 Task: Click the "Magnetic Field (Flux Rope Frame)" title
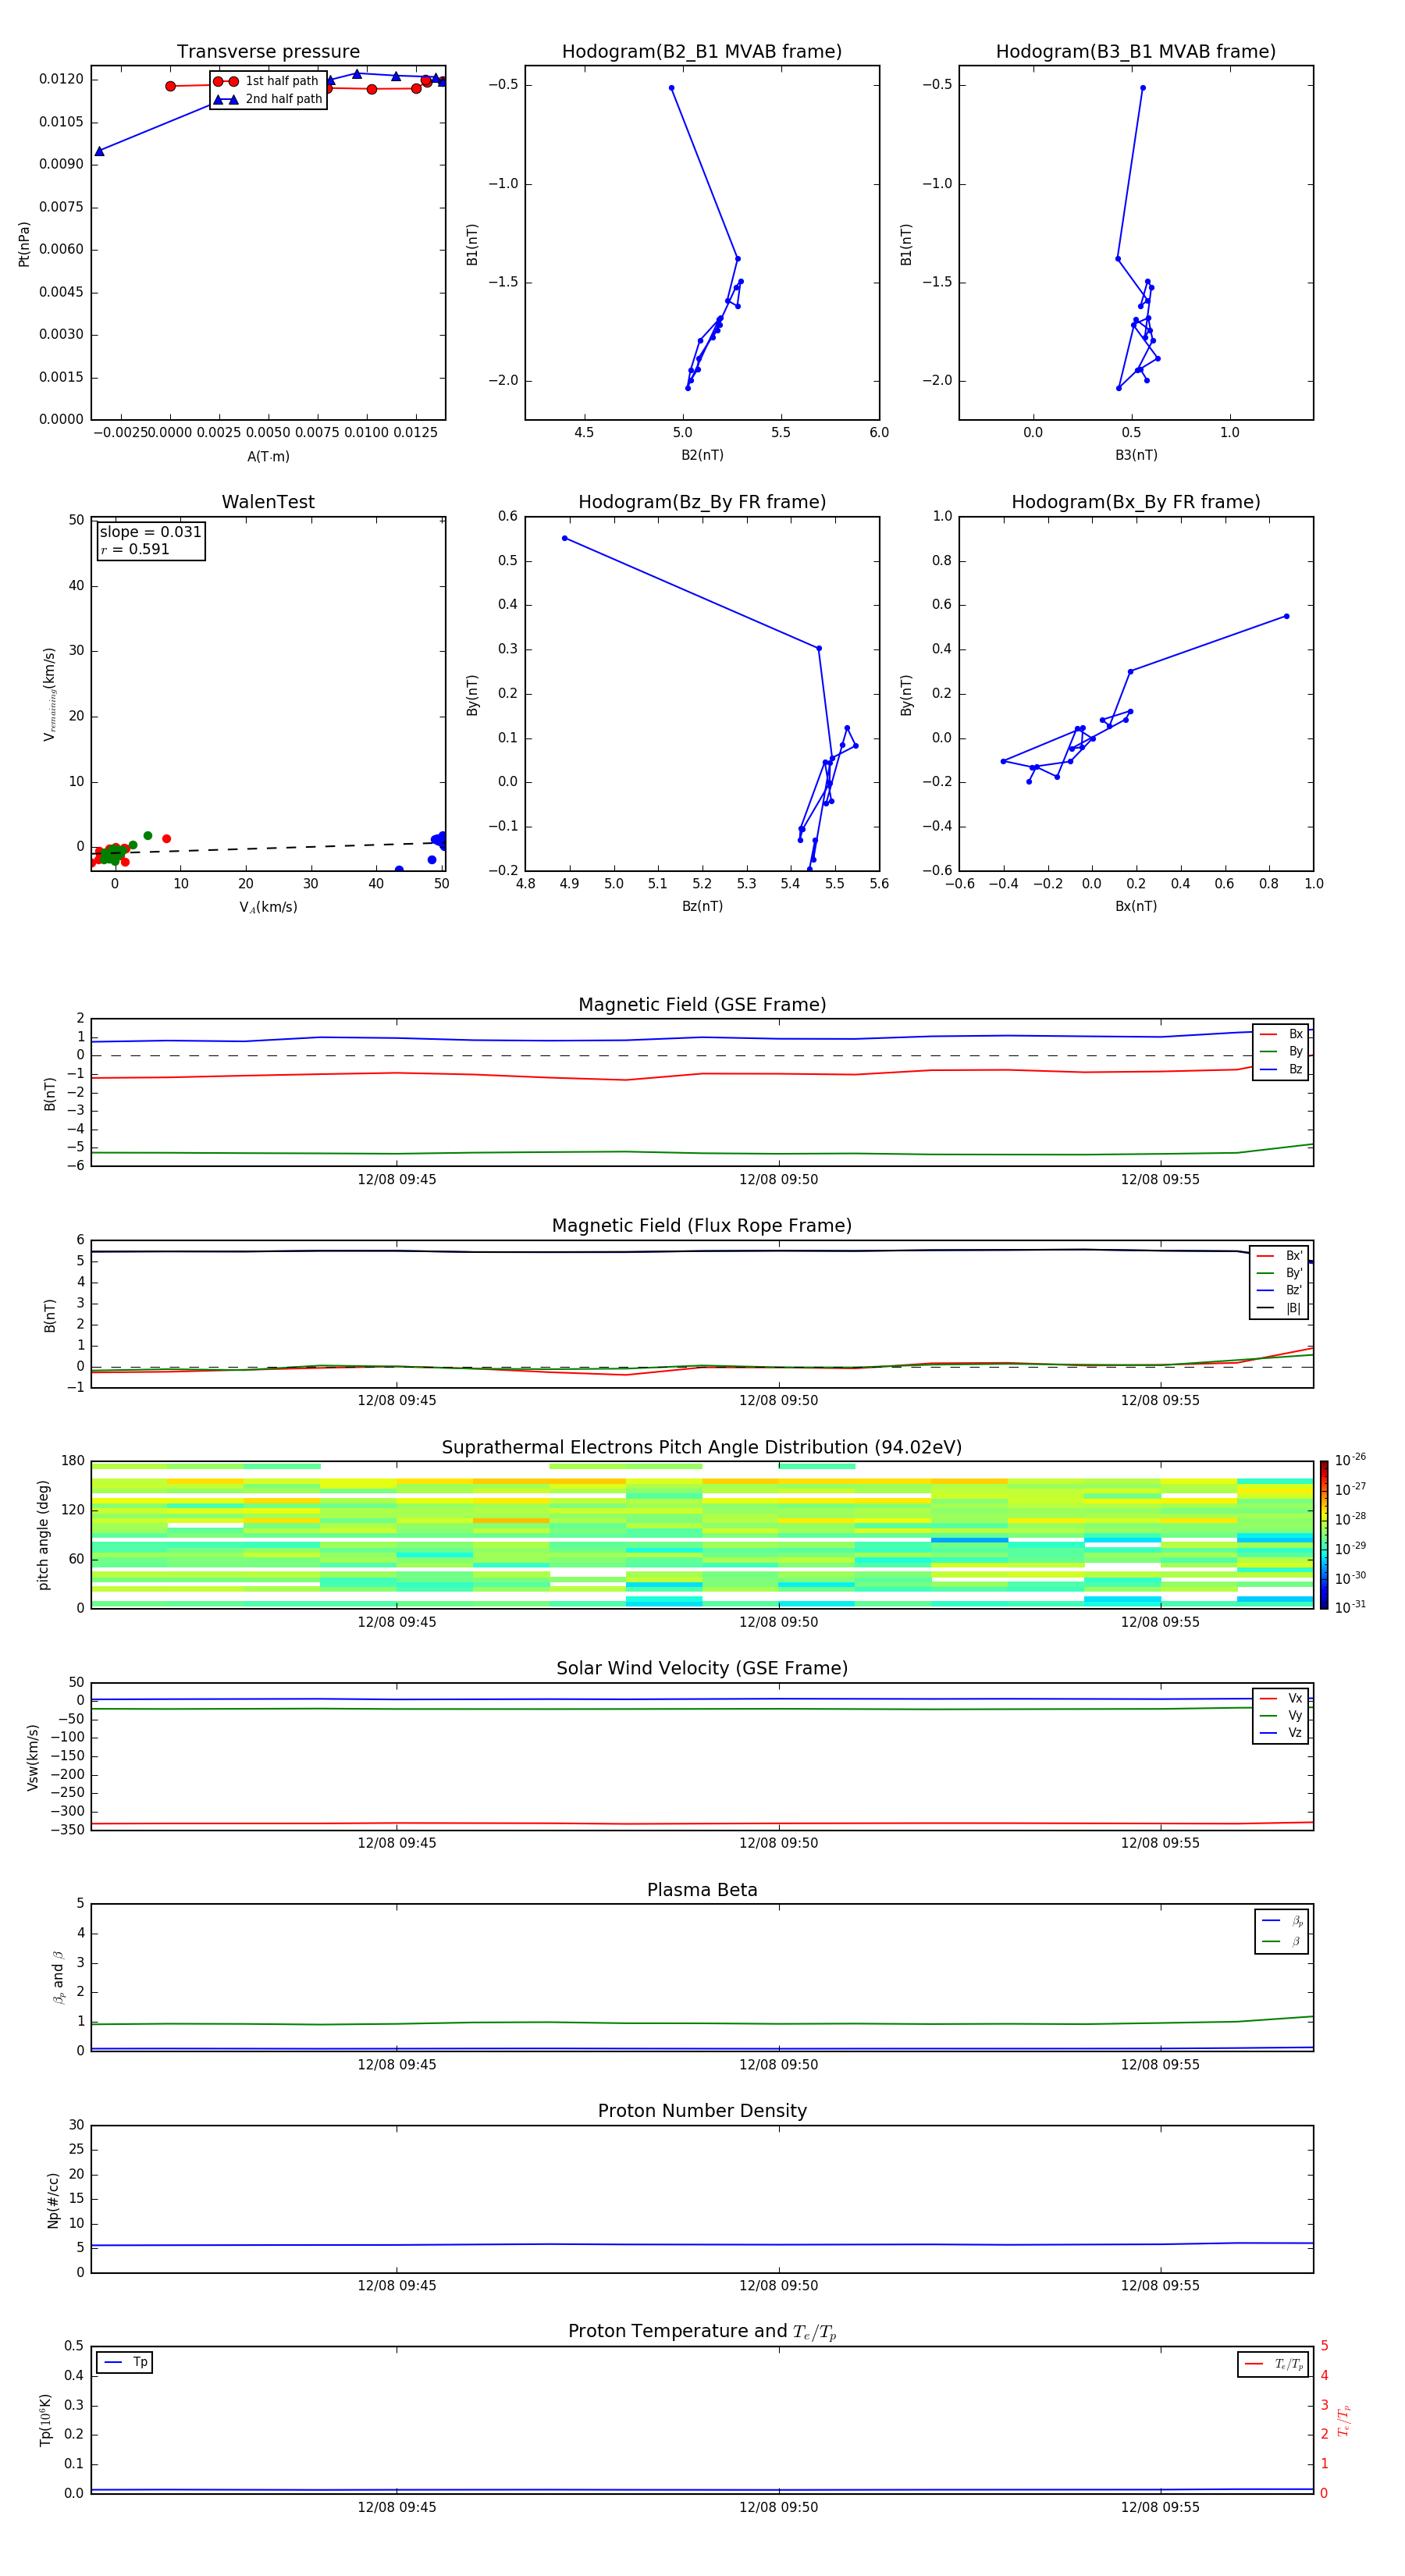pyautogui.click(x=702, y=1226)
